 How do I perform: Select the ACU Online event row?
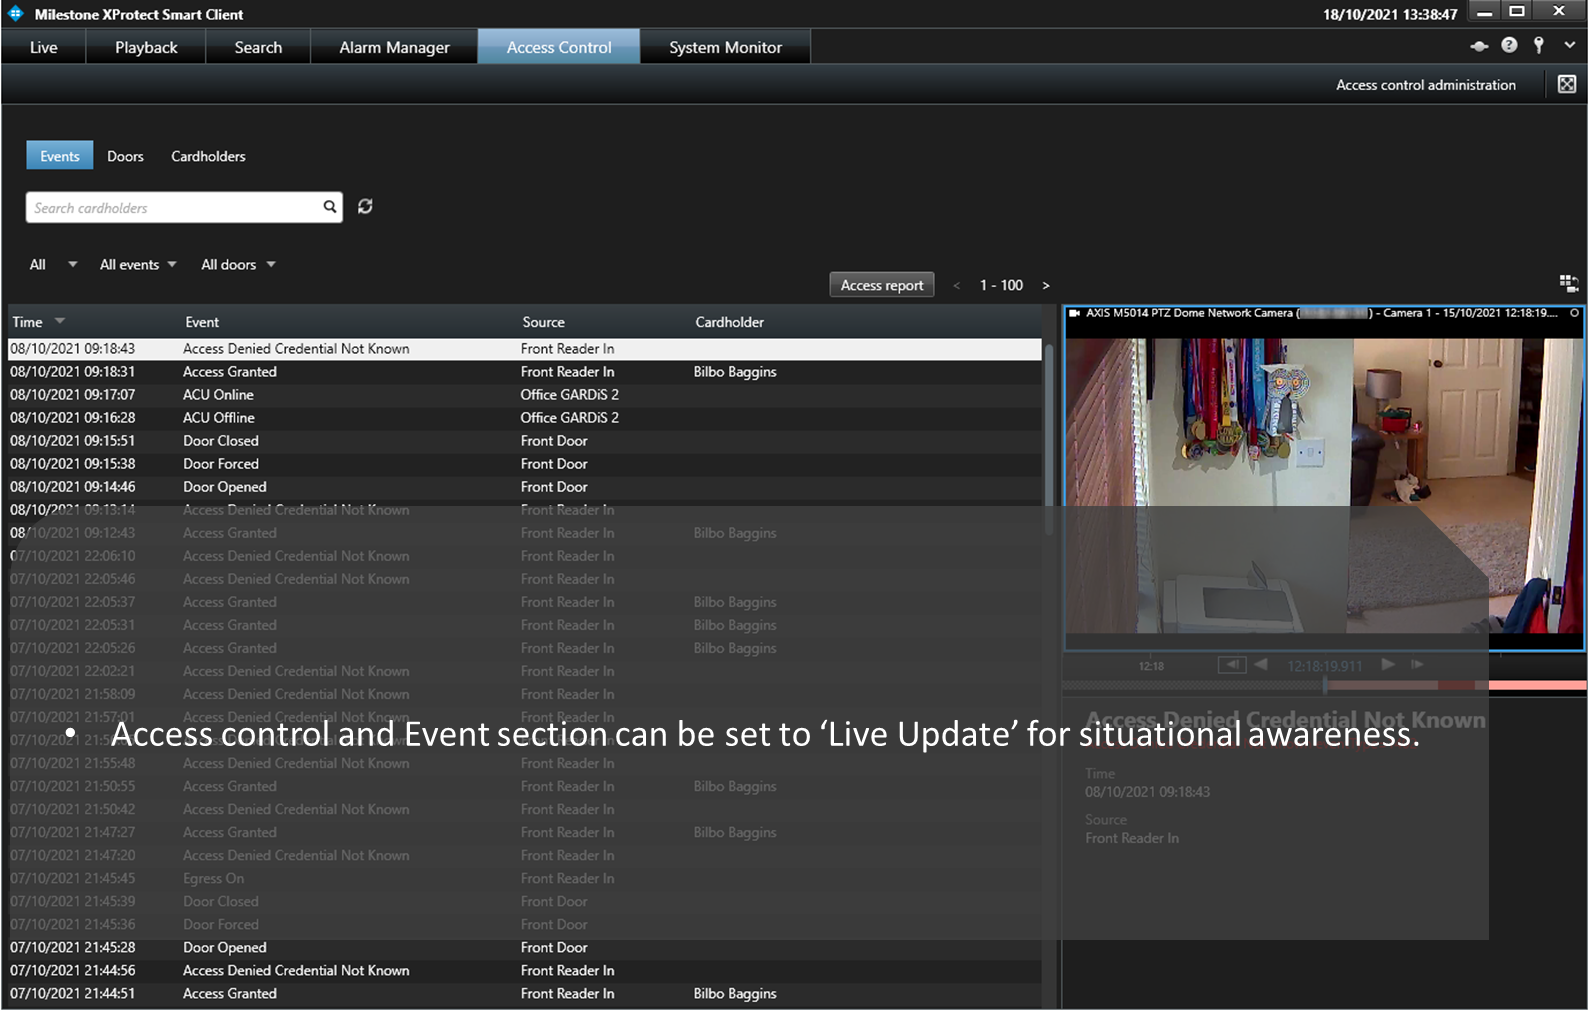pos(525,395)
